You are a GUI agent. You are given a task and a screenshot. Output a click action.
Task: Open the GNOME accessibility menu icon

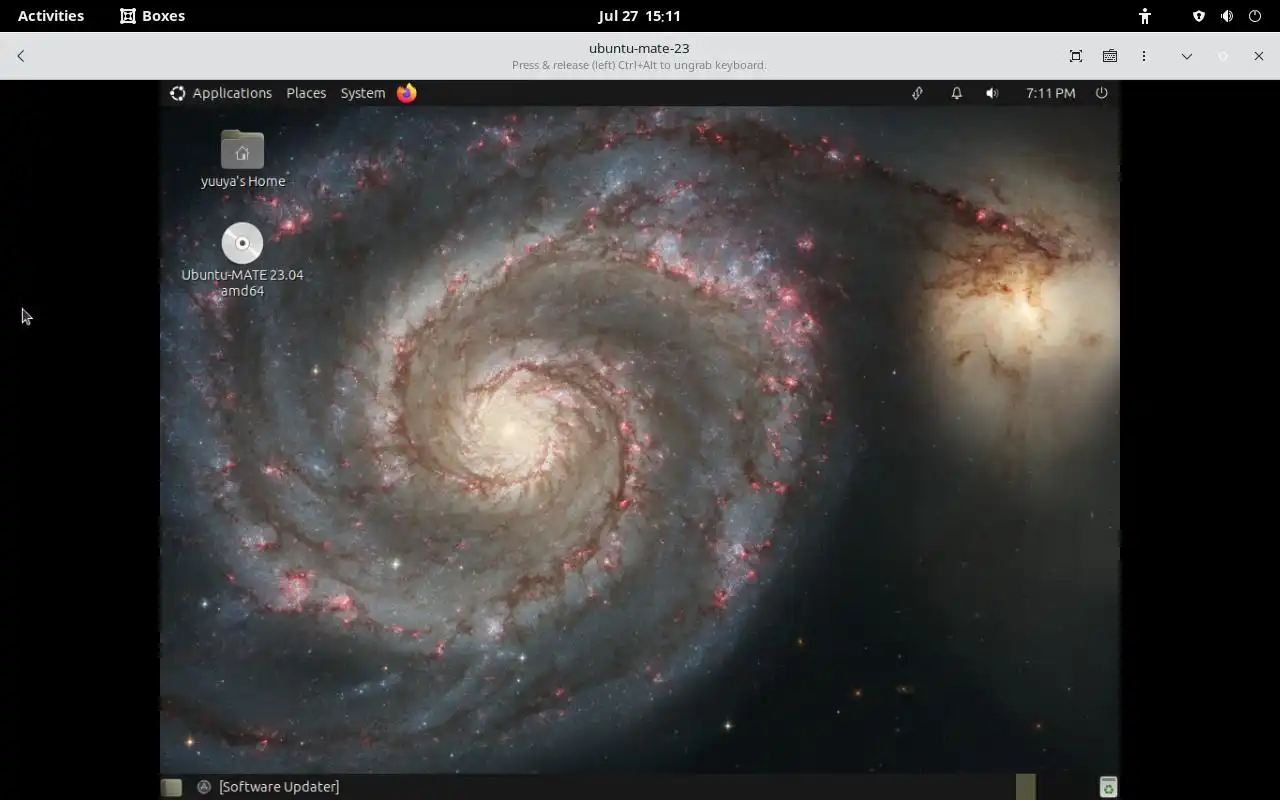click(x=1145, y=16)
